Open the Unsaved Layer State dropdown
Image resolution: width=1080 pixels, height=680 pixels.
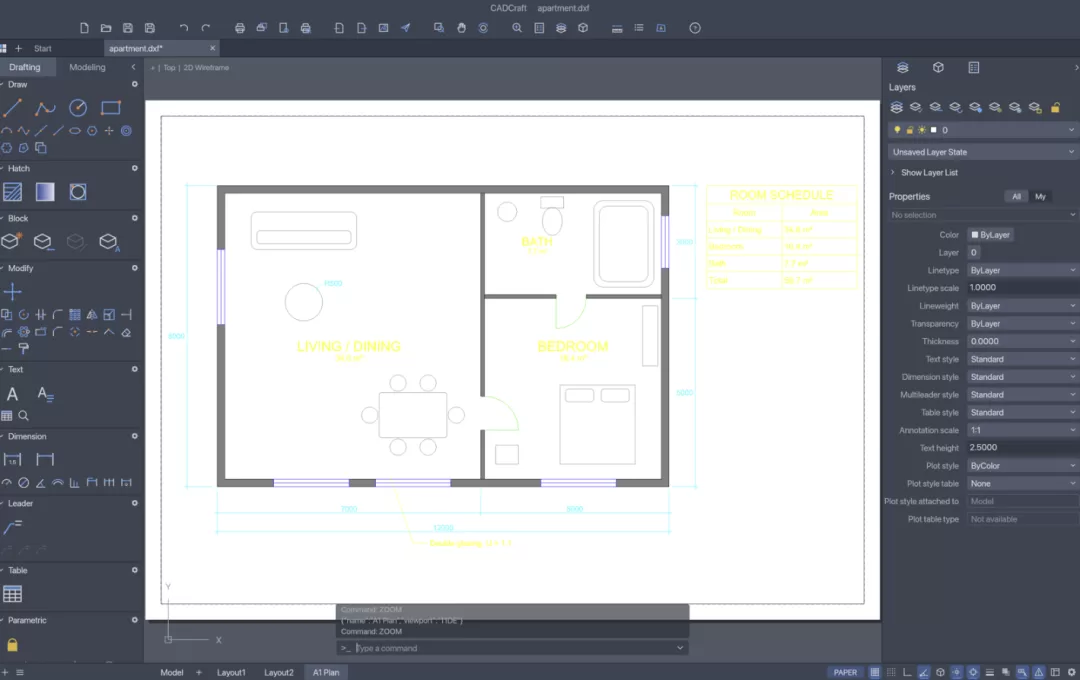tap(983, 152)
